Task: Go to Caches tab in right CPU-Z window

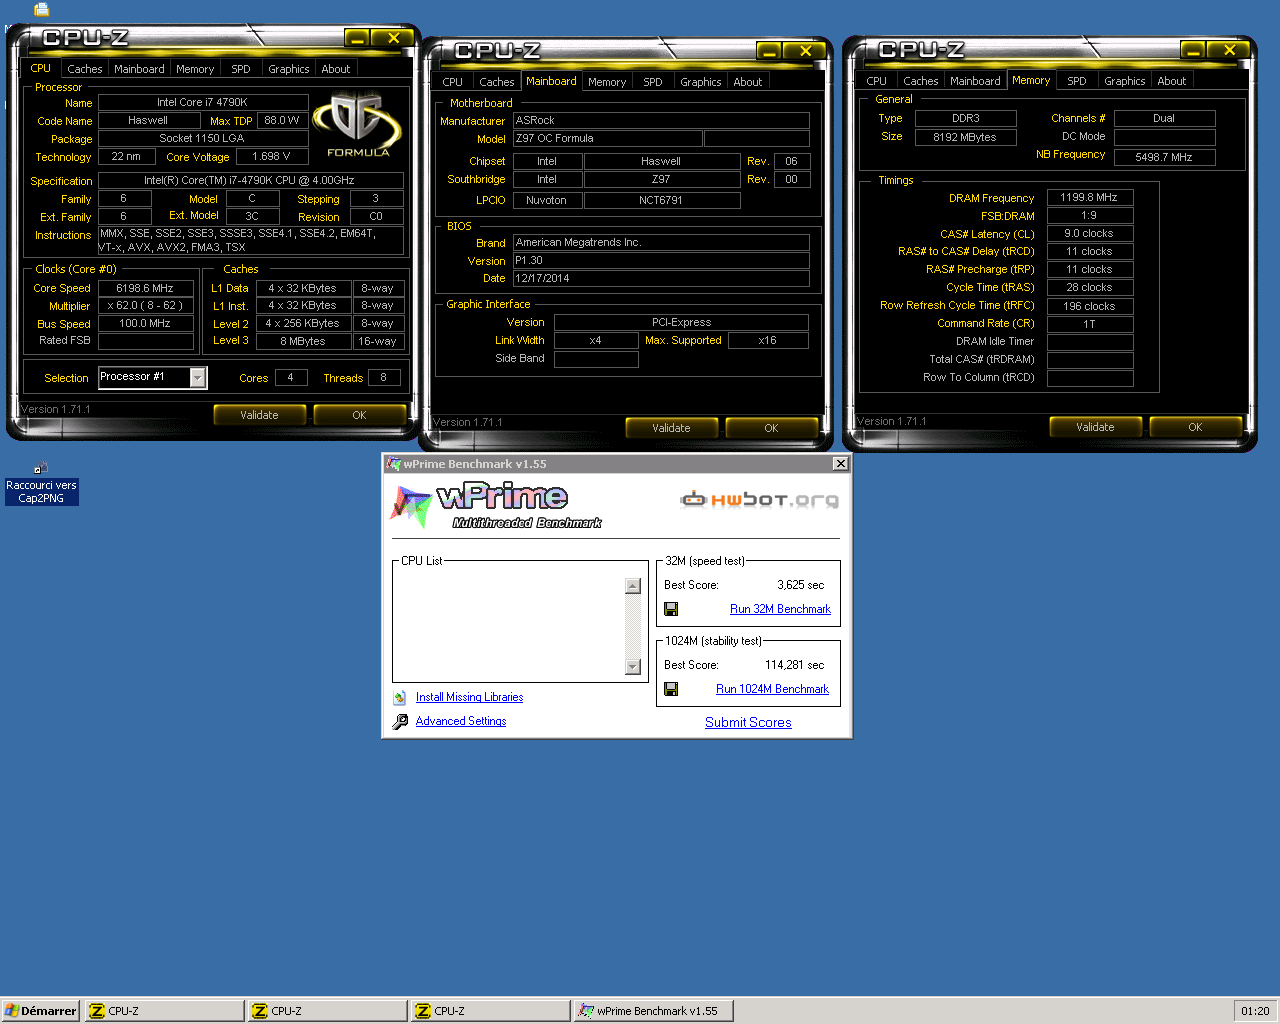Action: 921,81
